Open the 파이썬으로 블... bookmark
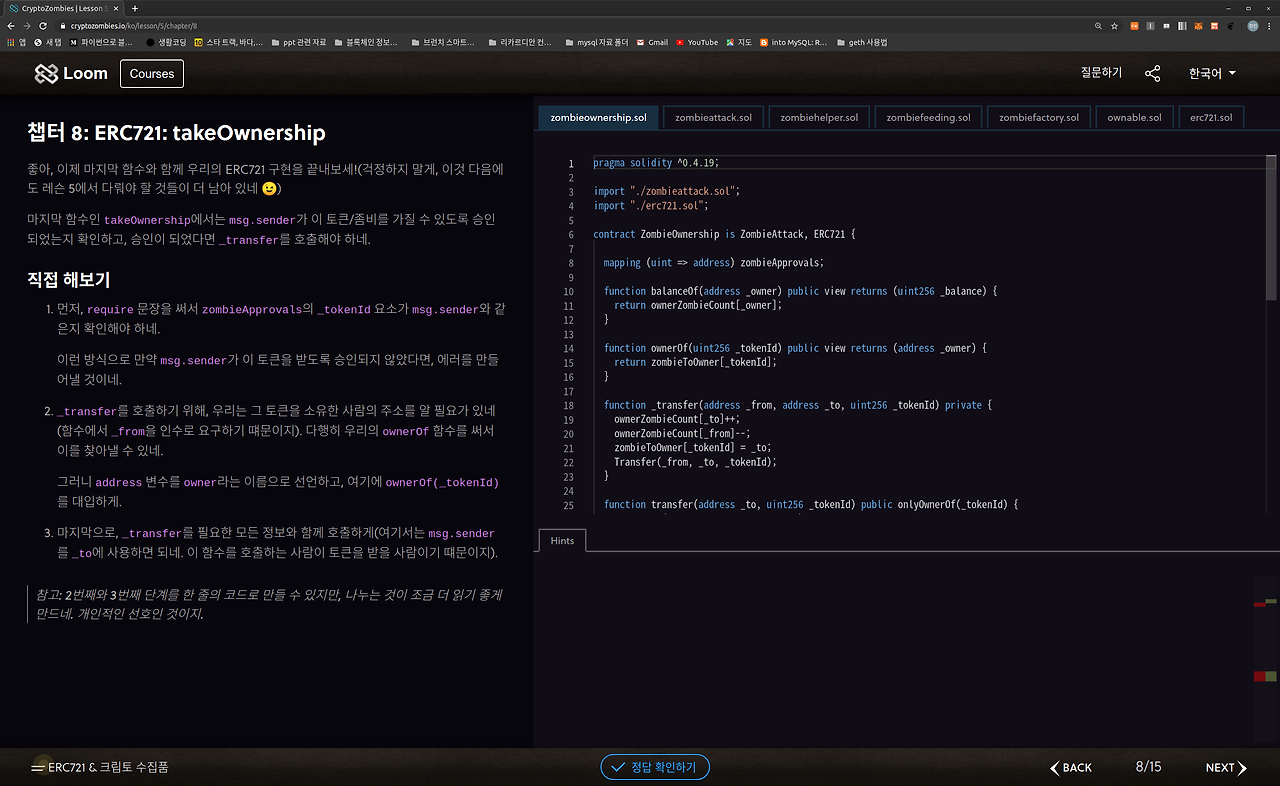Image resolution: width=1280 pixels, height=786 pixels. (x=101, y=42)
